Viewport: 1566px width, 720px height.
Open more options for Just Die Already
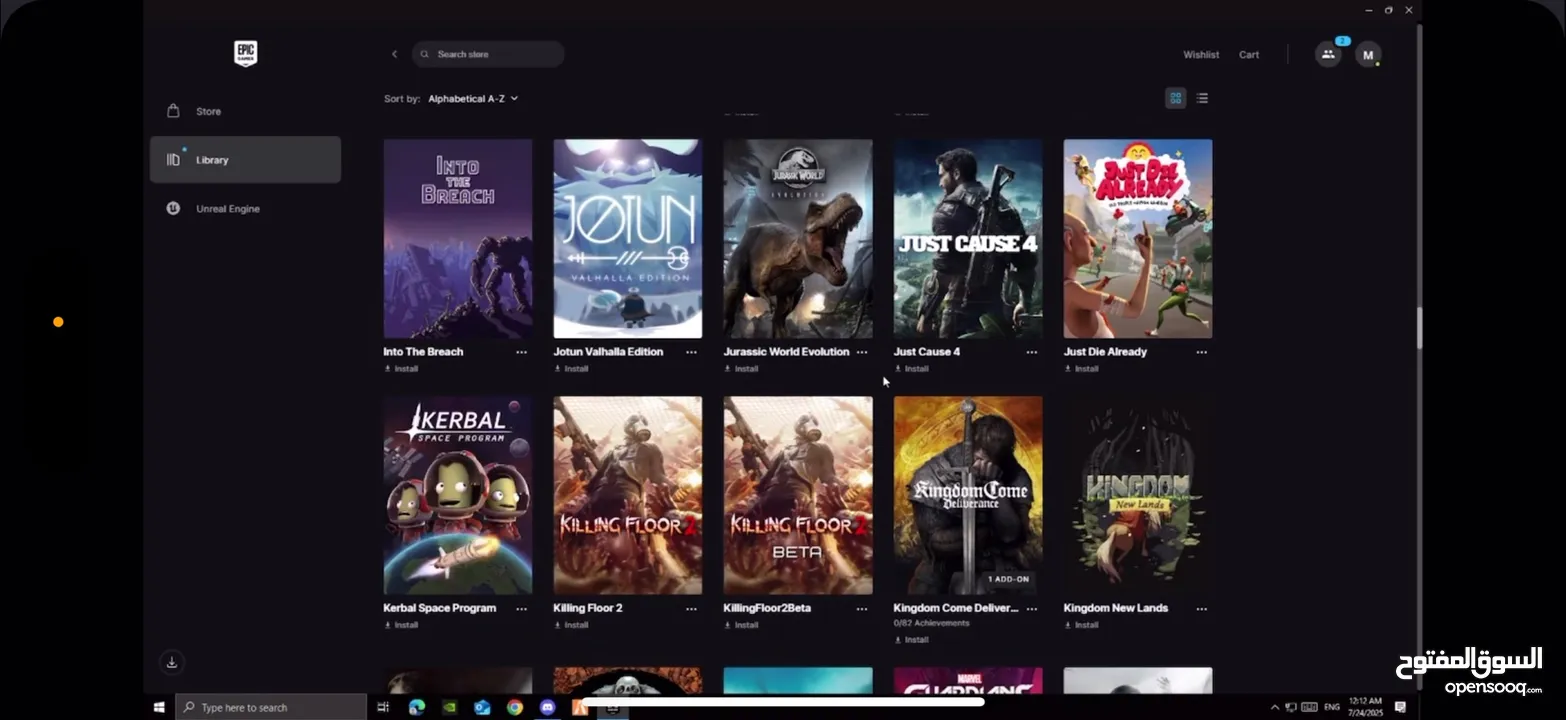(x=1202, y=352)
